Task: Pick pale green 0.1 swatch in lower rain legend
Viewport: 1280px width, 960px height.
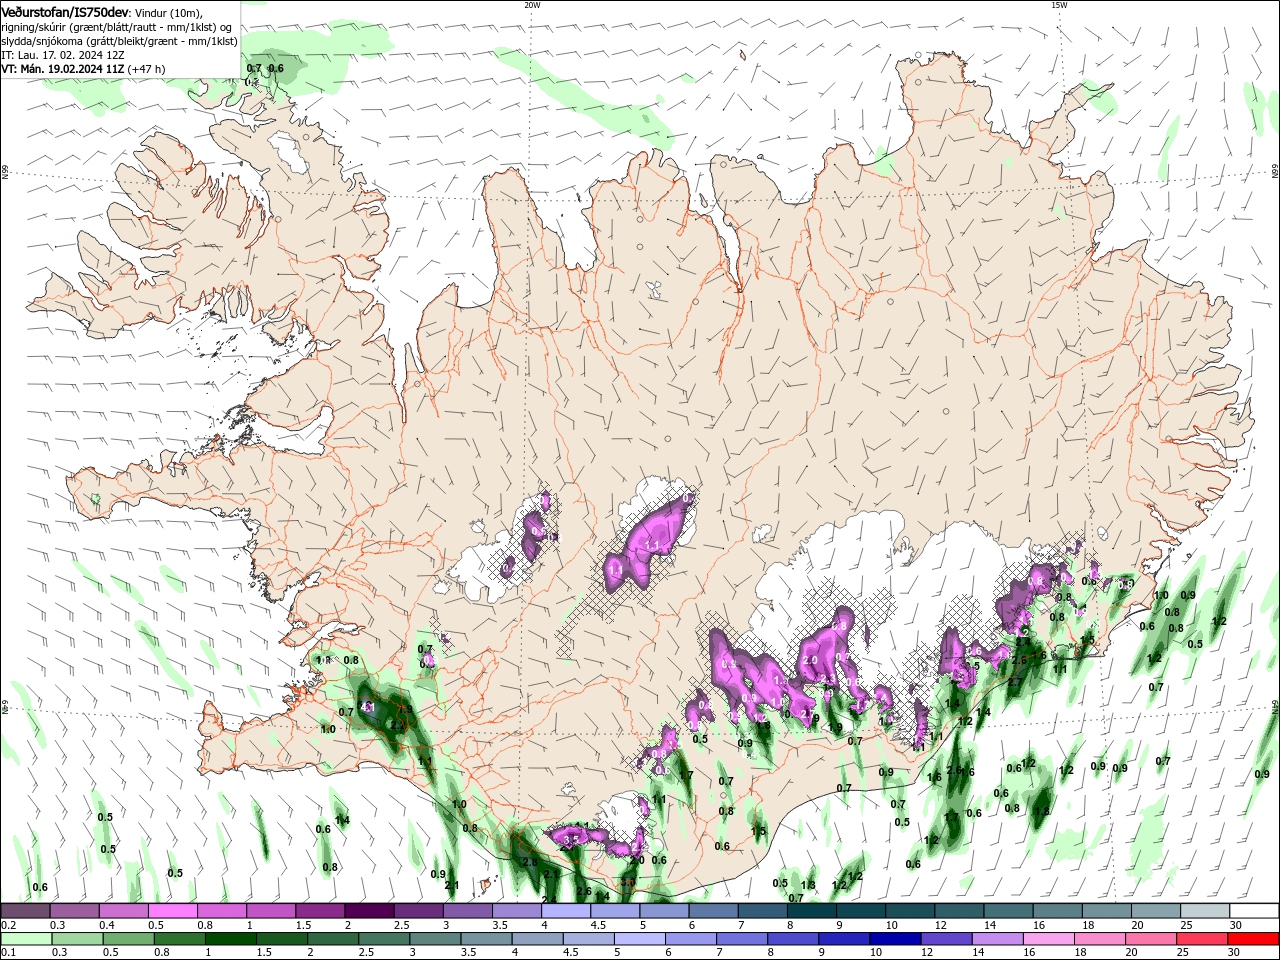Action: 25,939
